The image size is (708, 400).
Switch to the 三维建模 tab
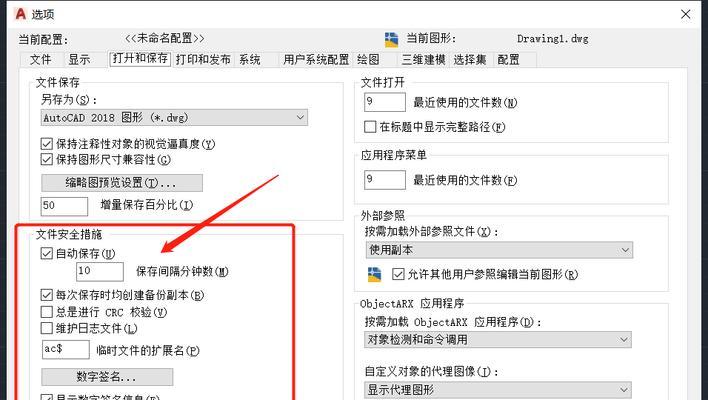(x=424, y=60)
